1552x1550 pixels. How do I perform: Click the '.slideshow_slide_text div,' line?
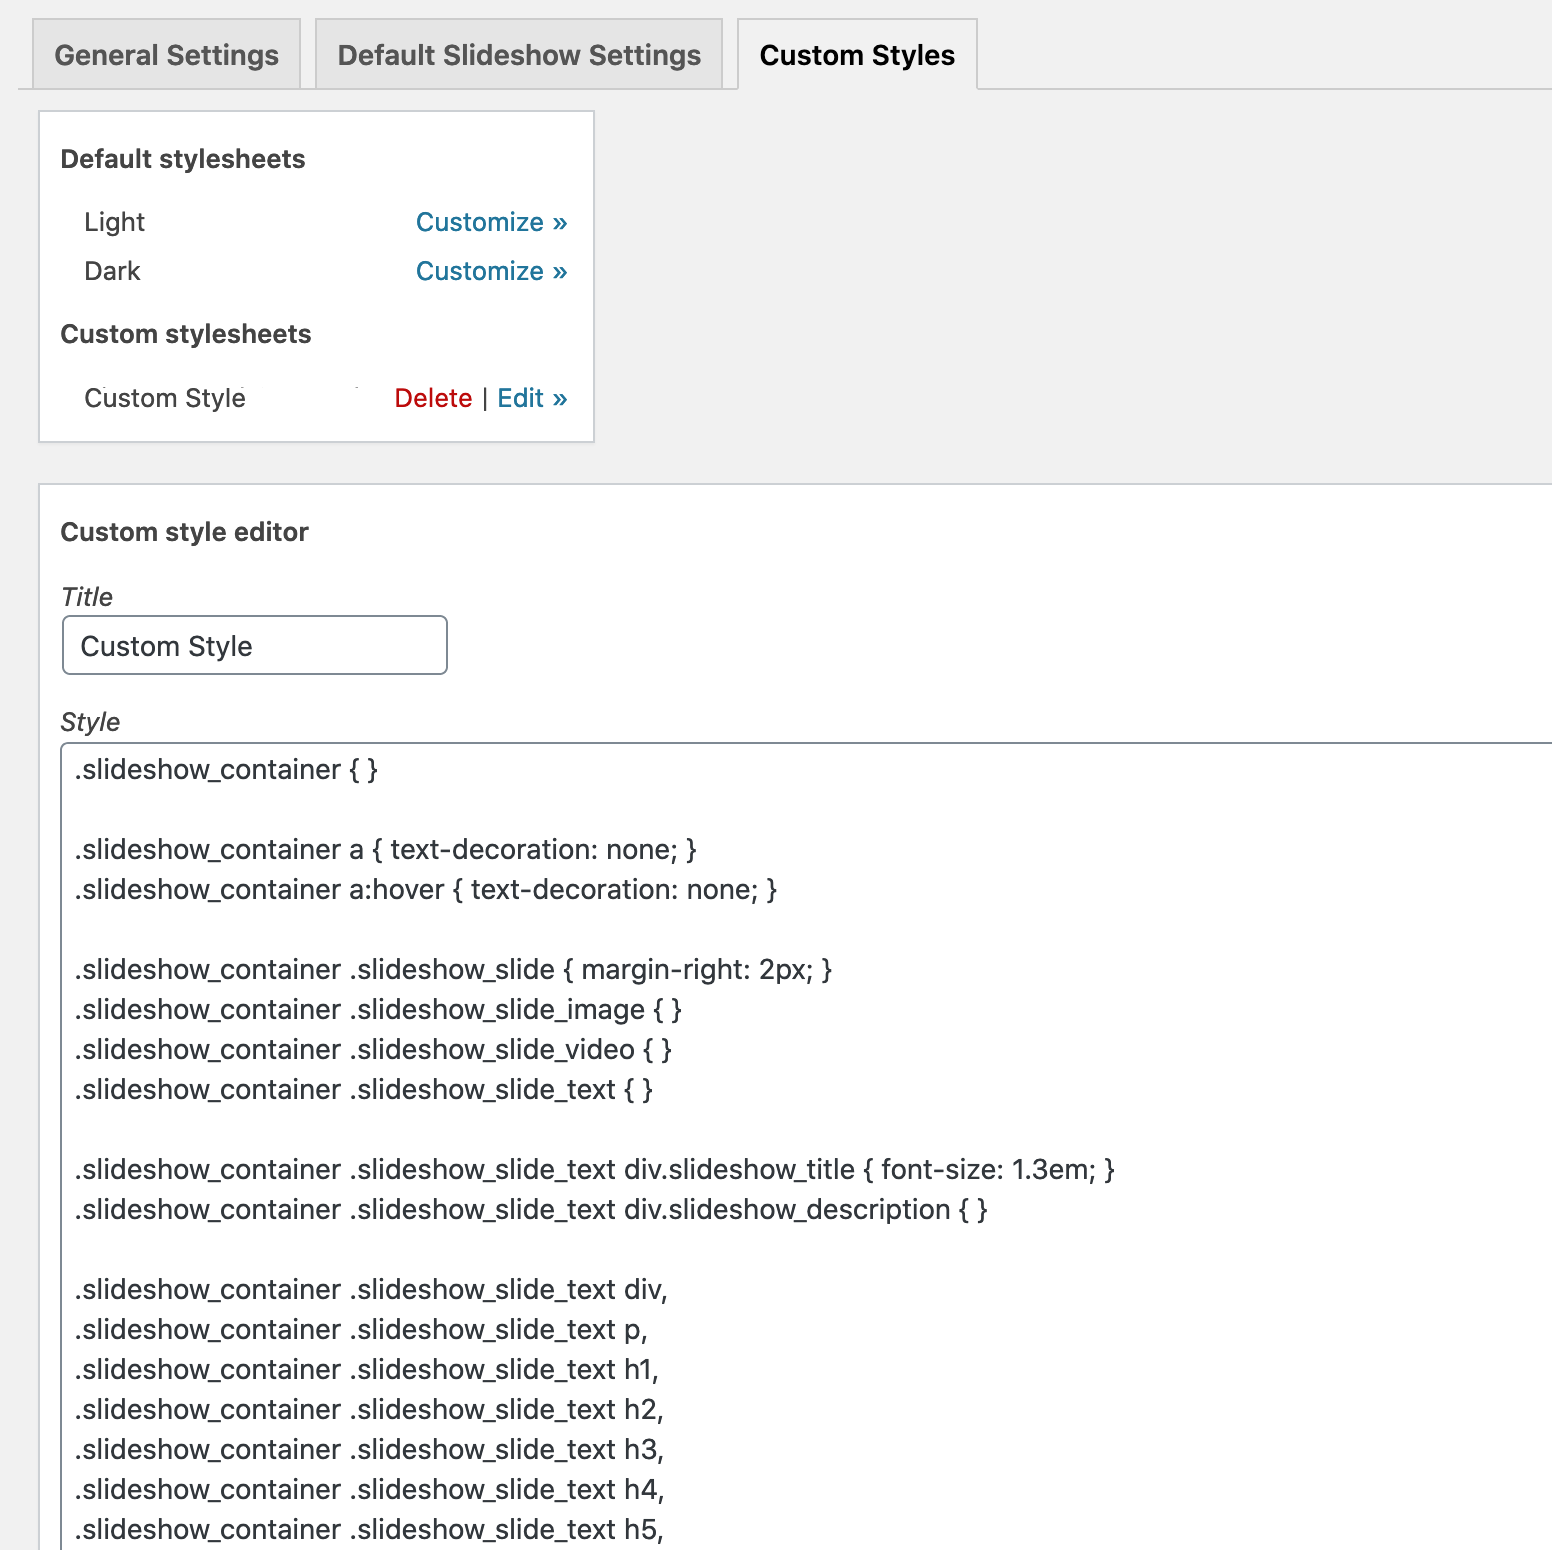tap(371, 1290)
